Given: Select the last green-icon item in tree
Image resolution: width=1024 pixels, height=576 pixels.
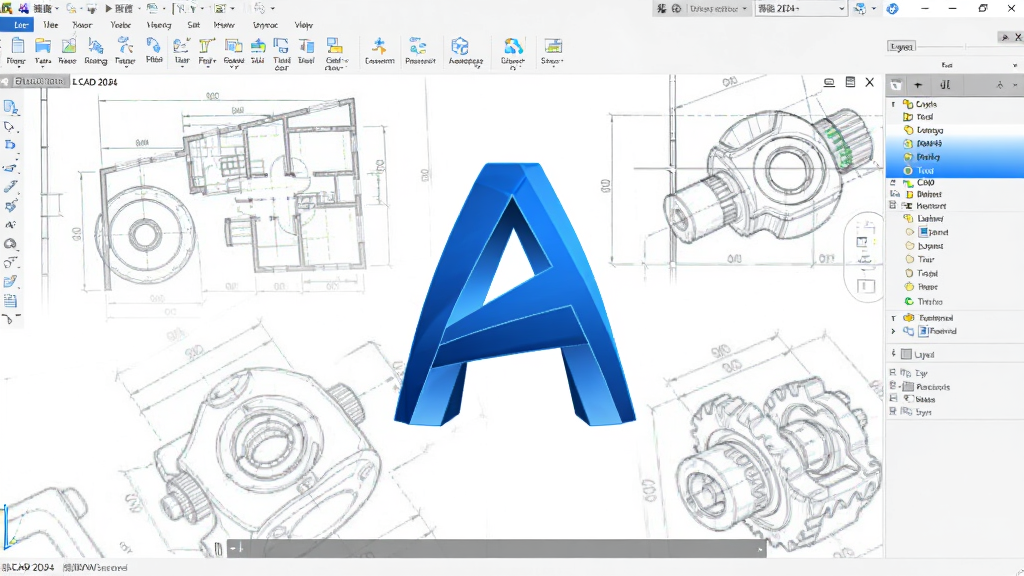Looking at the screenshot, I should pyautogui.click(x=955, y=302).
